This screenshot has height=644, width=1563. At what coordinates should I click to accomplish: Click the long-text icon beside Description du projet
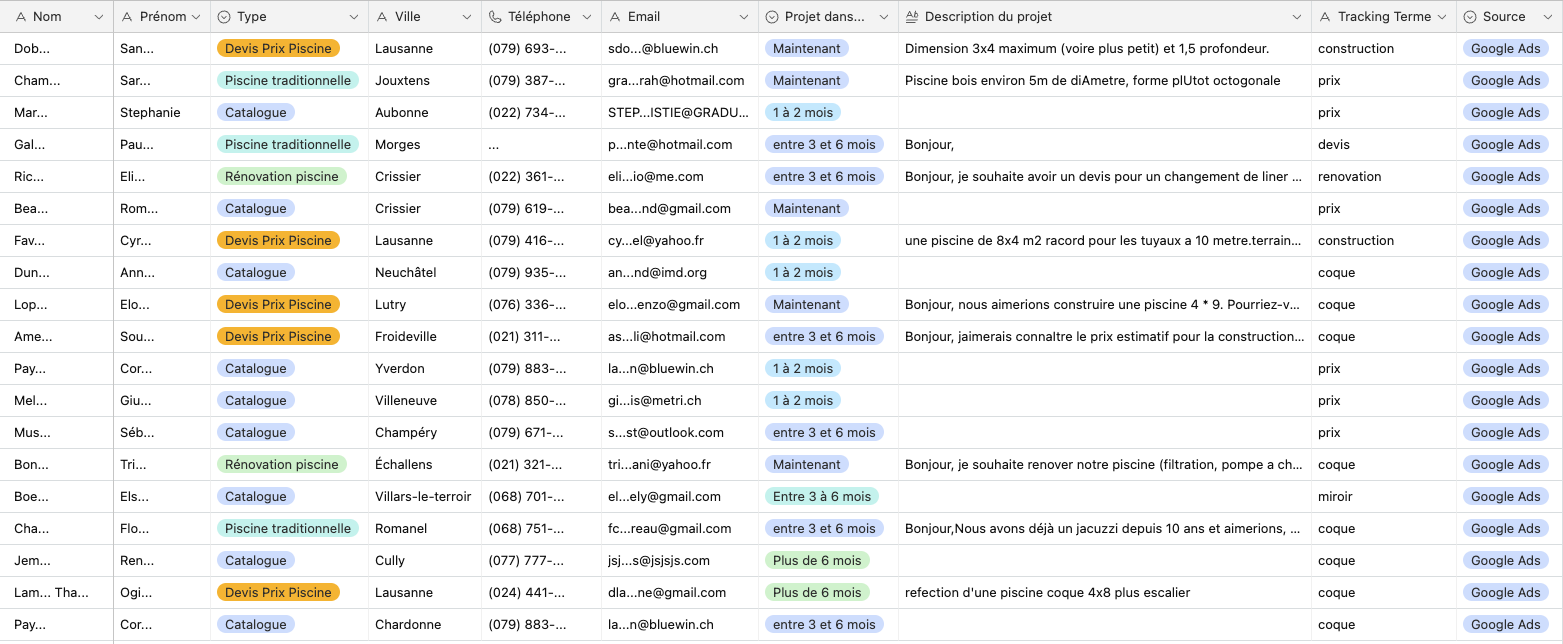click(x=912, y=17)
